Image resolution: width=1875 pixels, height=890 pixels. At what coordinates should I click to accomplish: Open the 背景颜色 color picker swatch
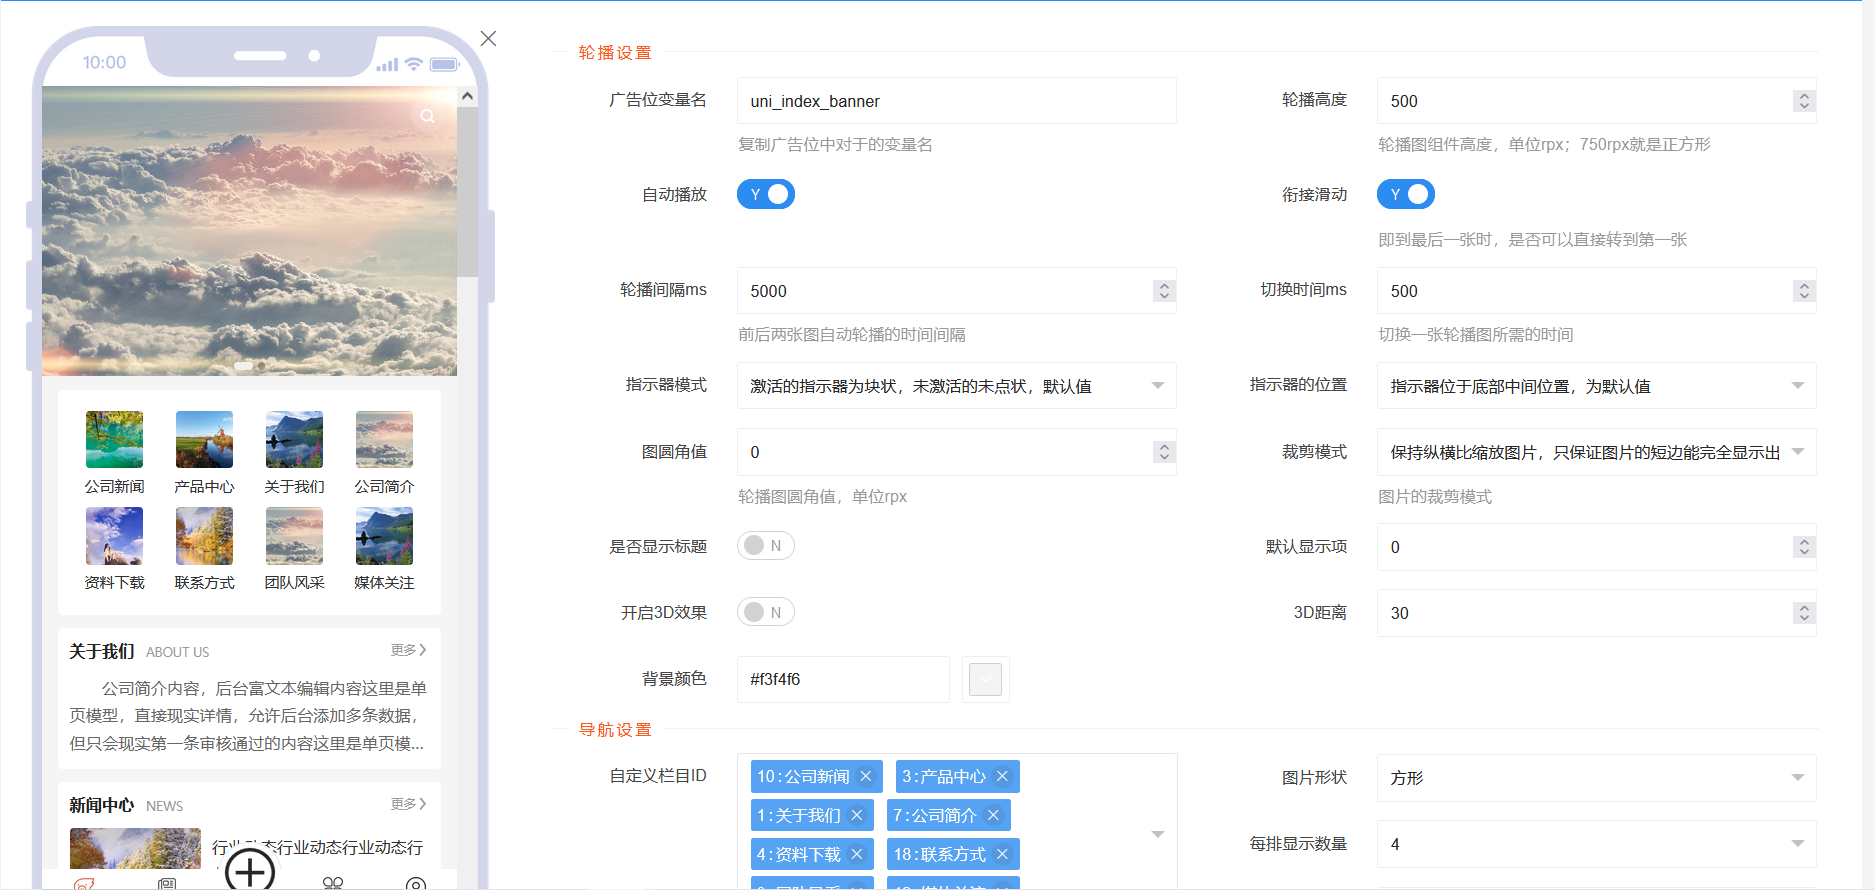coord(986,680)
